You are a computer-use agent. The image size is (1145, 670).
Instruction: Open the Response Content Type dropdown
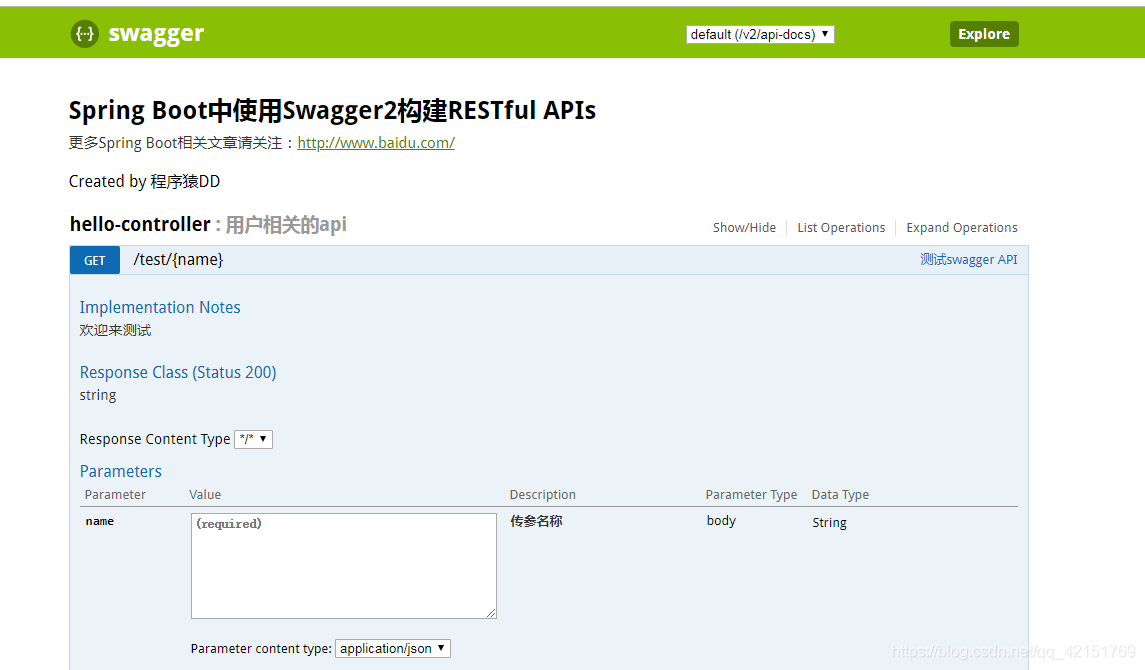coord(253,438)
